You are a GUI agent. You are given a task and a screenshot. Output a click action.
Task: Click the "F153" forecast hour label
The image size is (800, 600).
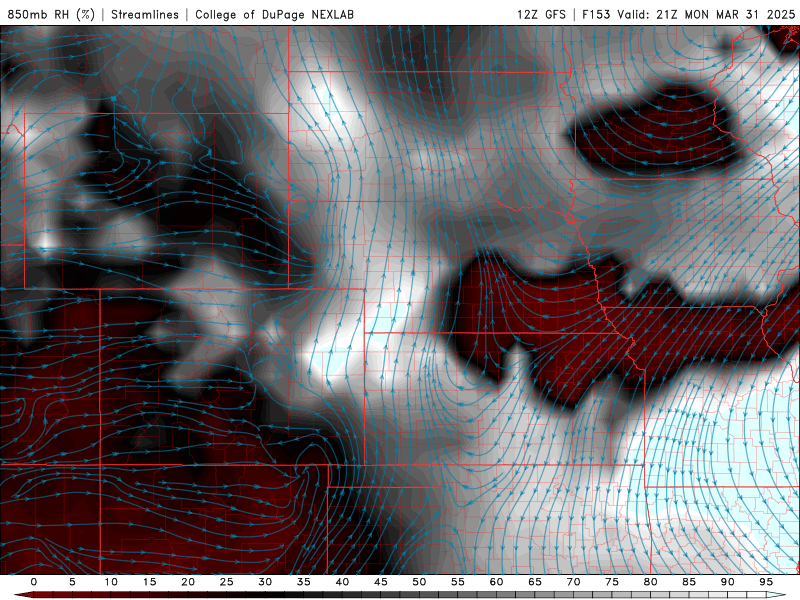click(x=596, y=14)
